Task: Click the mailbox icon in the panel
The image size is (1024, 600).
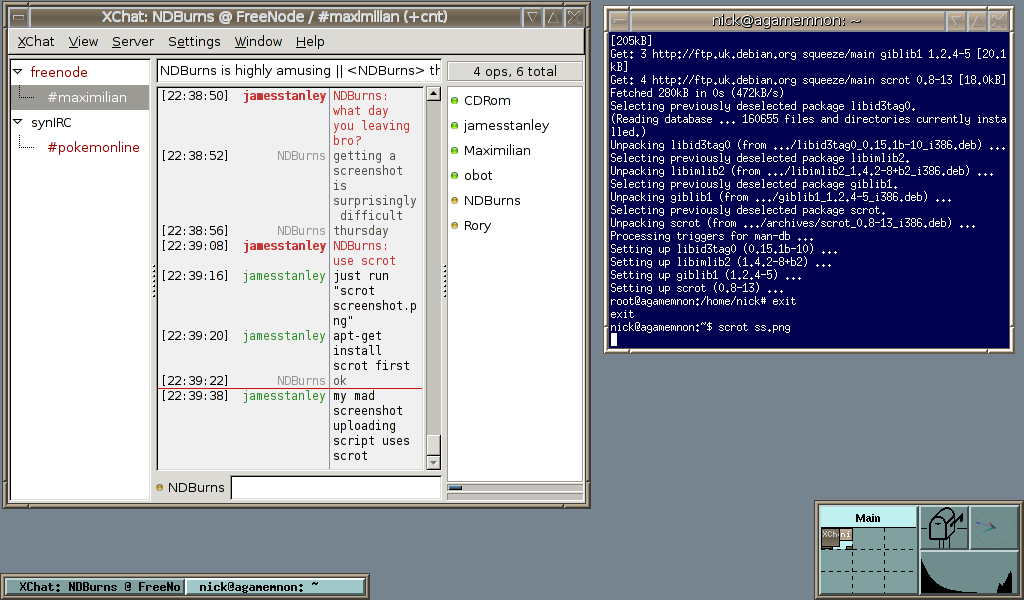Action: point(943,527)
